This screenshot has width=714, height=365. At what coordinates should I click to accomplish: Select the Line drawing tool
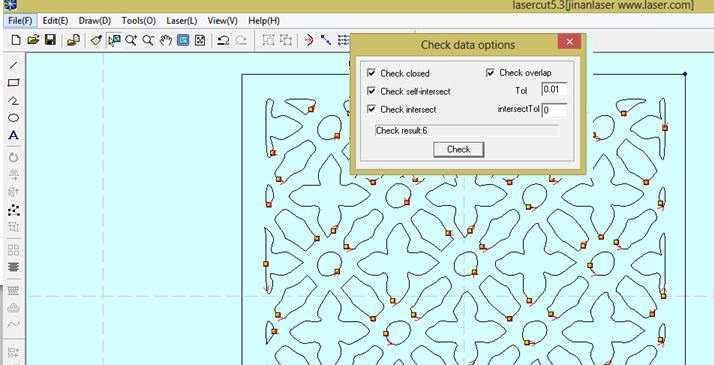pos(14,65)
